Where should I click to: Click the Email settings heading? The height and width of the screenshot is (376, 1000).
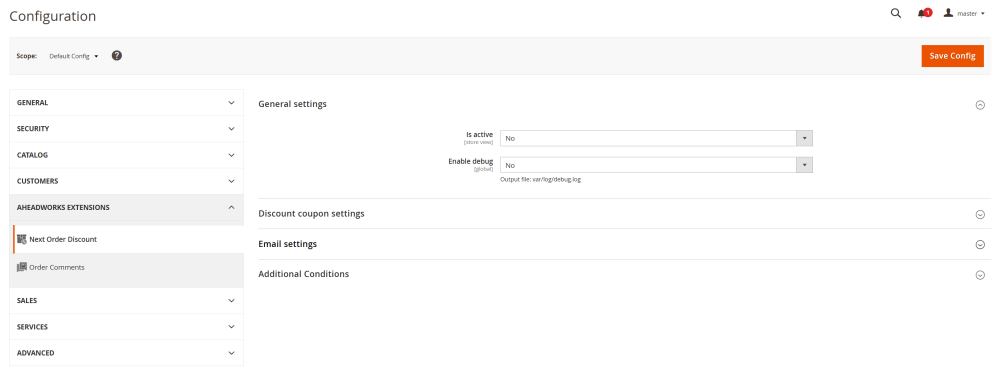pyautogui.click(x=288, y=244)
